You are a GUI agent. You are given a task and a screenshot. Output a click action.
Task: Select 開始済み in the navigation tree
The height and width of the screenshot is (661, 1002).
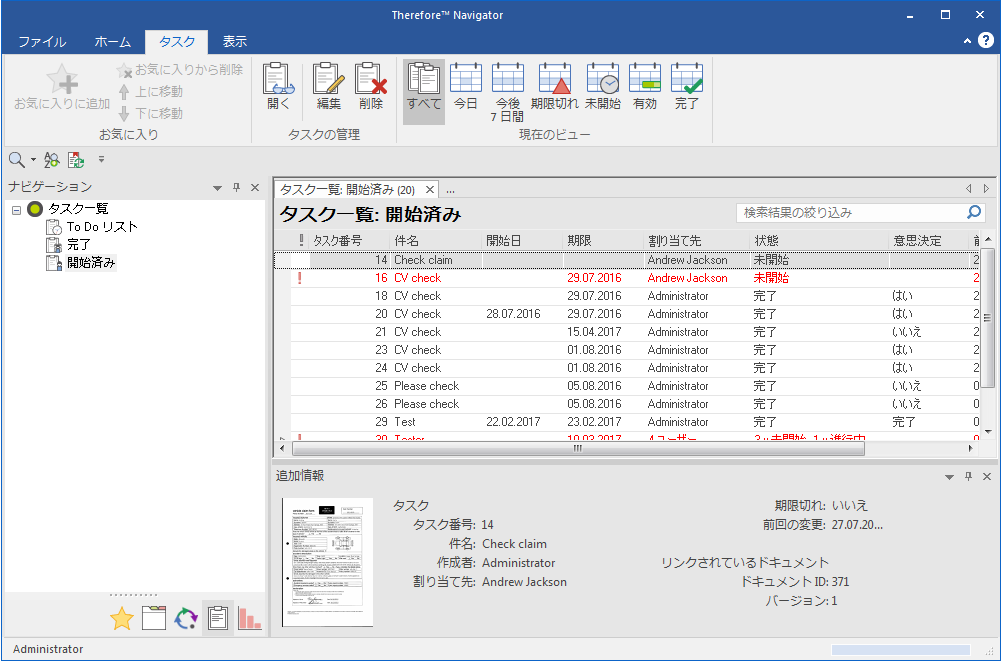(x=91, y=262)
